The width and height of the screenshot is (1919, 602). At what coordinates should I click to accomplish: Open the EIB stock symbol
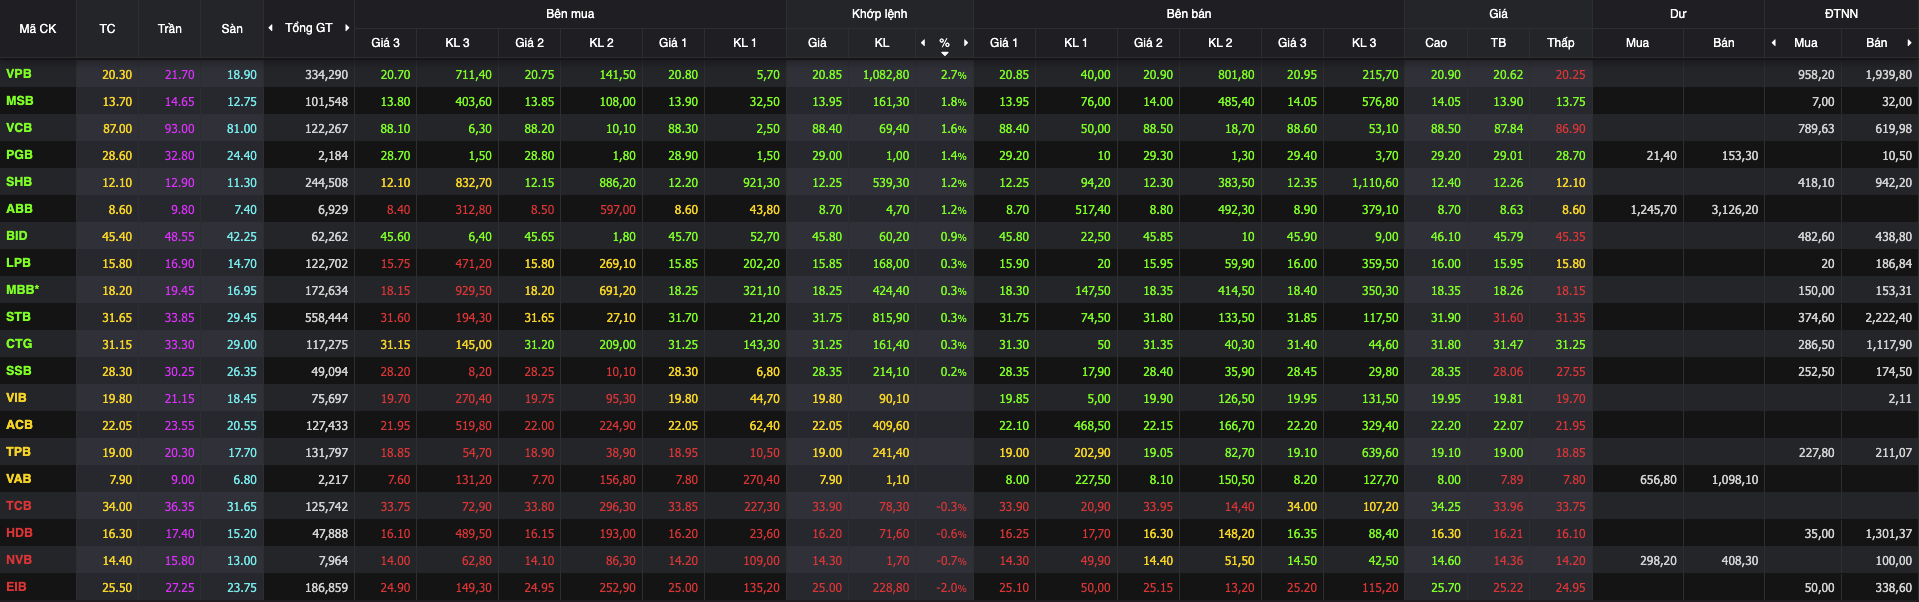(16, 587)
